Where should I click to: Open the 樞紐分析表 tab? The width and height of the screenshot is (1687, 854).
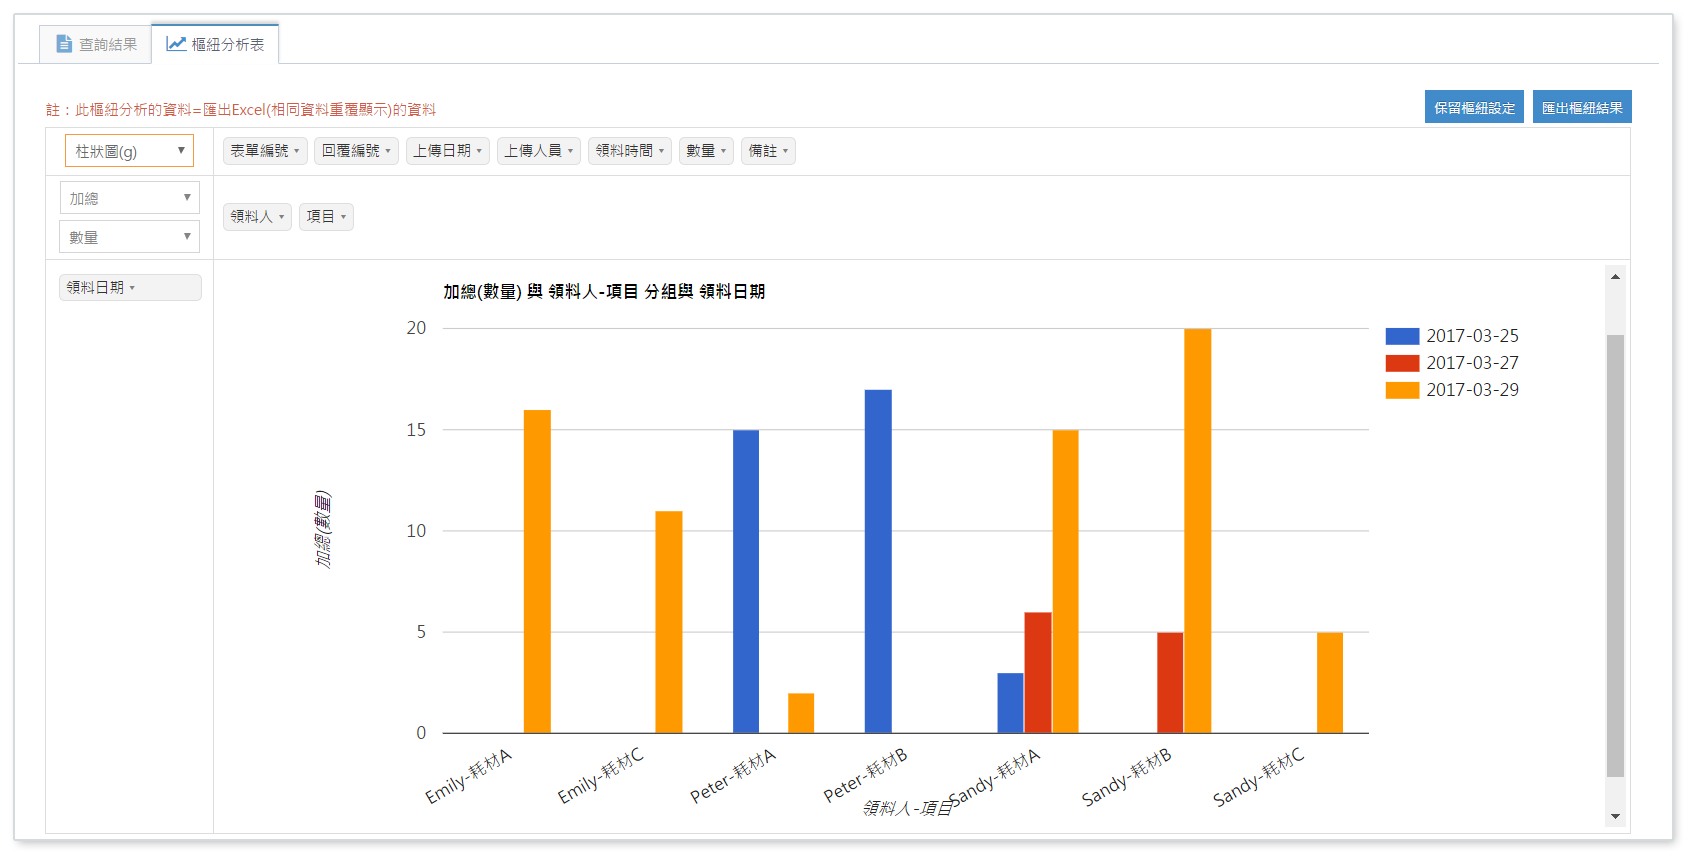coord(216,44)
